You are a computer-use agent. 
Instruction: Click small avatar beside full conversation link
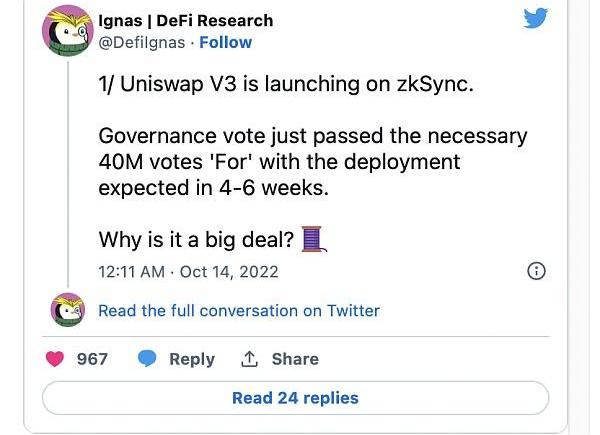click(67, 310)
